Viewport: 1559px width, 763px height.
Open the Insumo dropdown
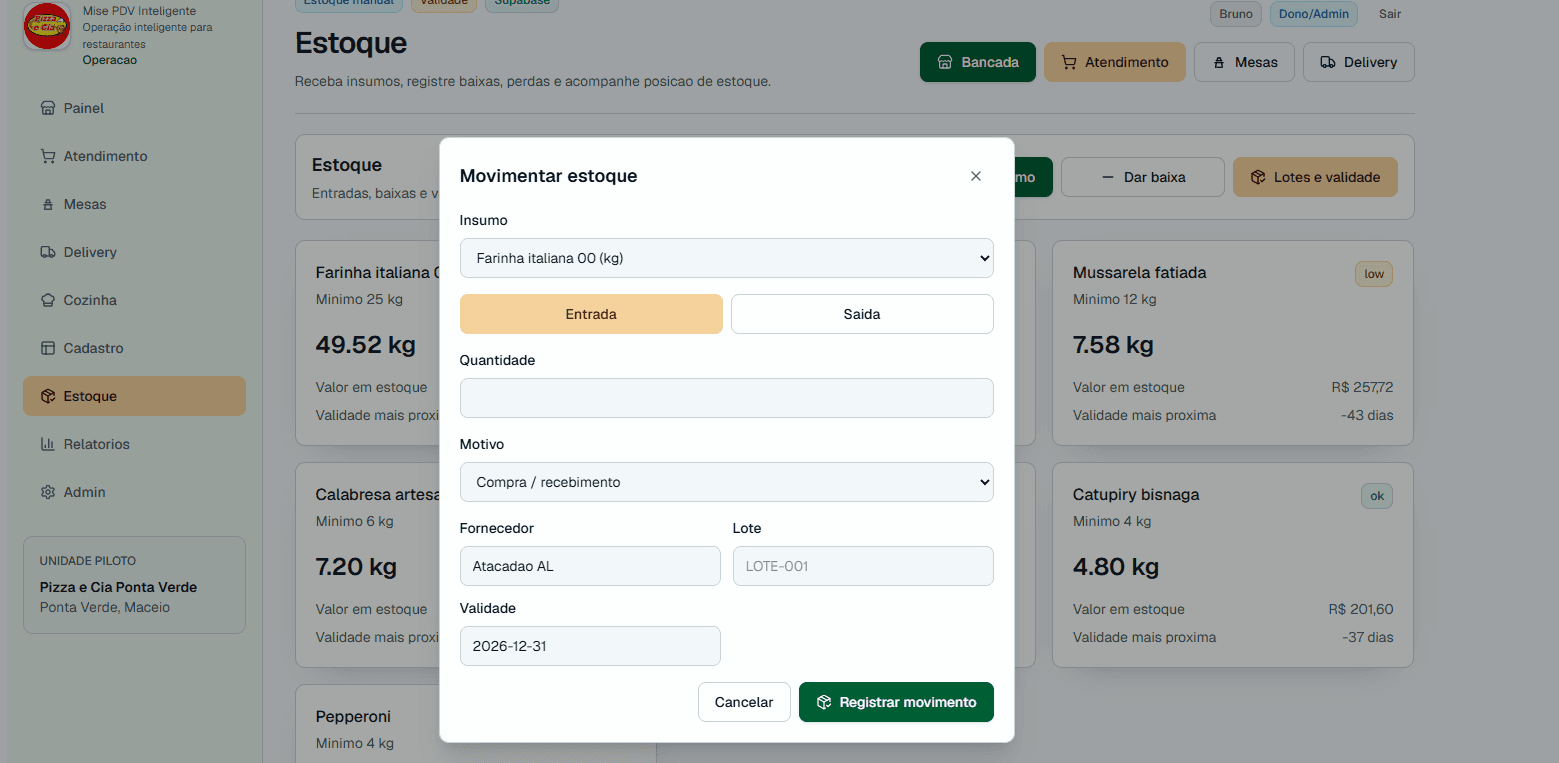(726, 258)
